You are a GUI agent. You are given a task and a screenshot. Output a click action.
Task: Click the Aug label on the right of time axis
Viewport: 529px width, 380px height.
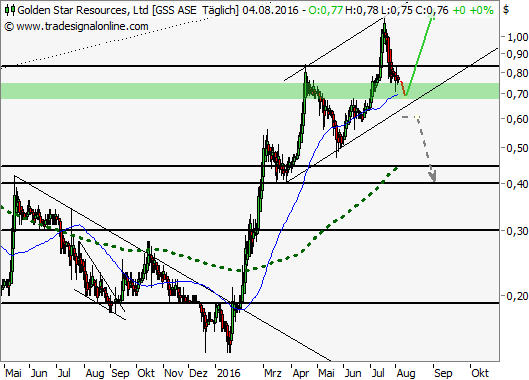coord(406,373)
